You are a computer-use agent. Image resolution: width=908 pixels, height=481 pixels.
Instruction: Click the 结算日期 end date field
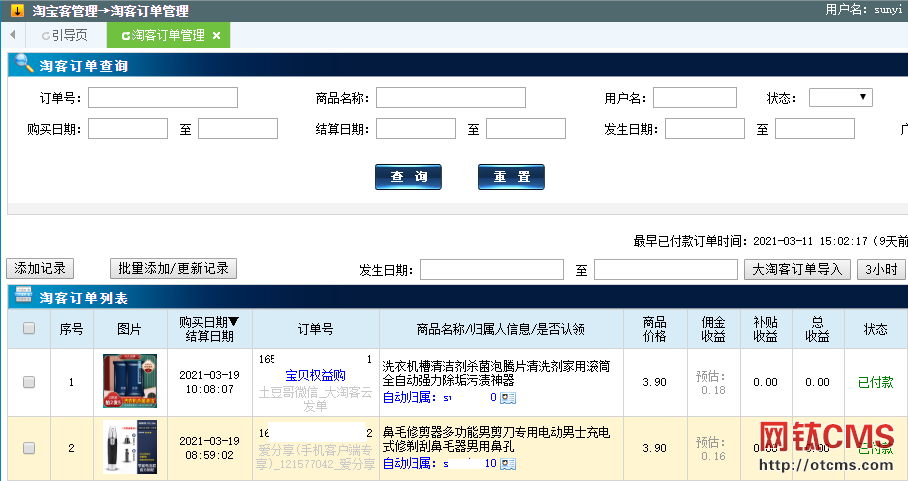[x=526, y=128]
